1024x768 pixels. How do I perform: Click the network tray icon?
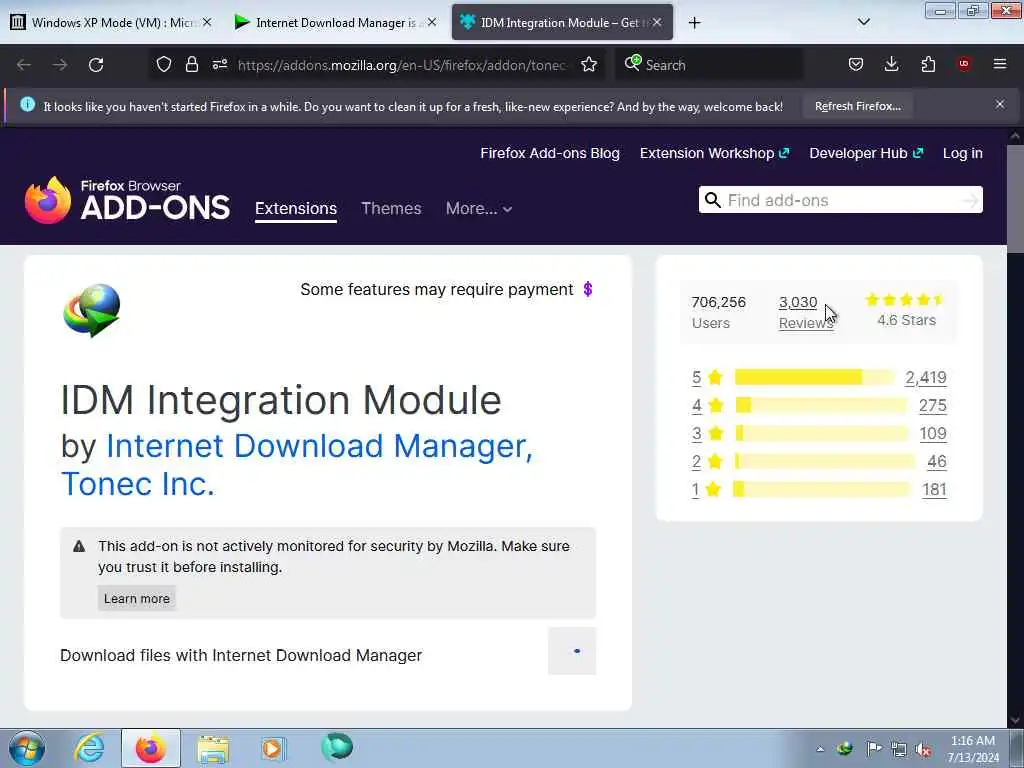[899, 749]
